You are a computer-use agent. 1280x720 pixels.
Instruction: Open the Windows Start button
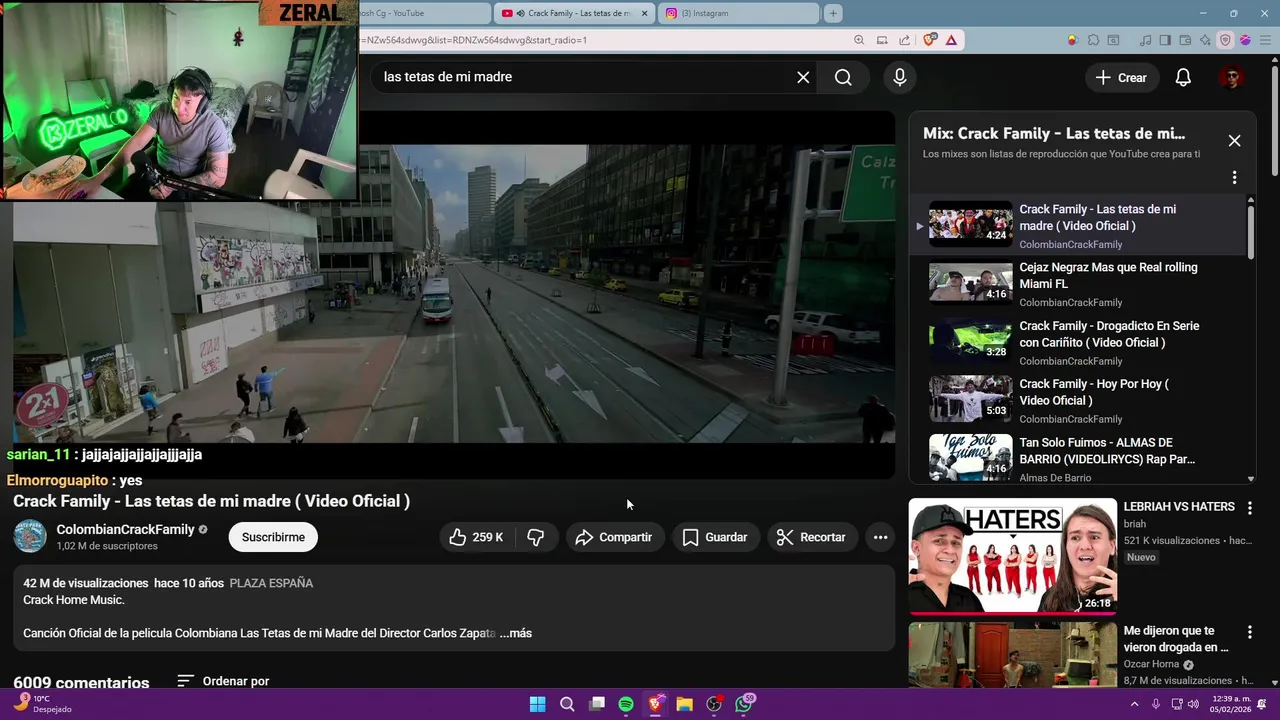coord(537,704)
